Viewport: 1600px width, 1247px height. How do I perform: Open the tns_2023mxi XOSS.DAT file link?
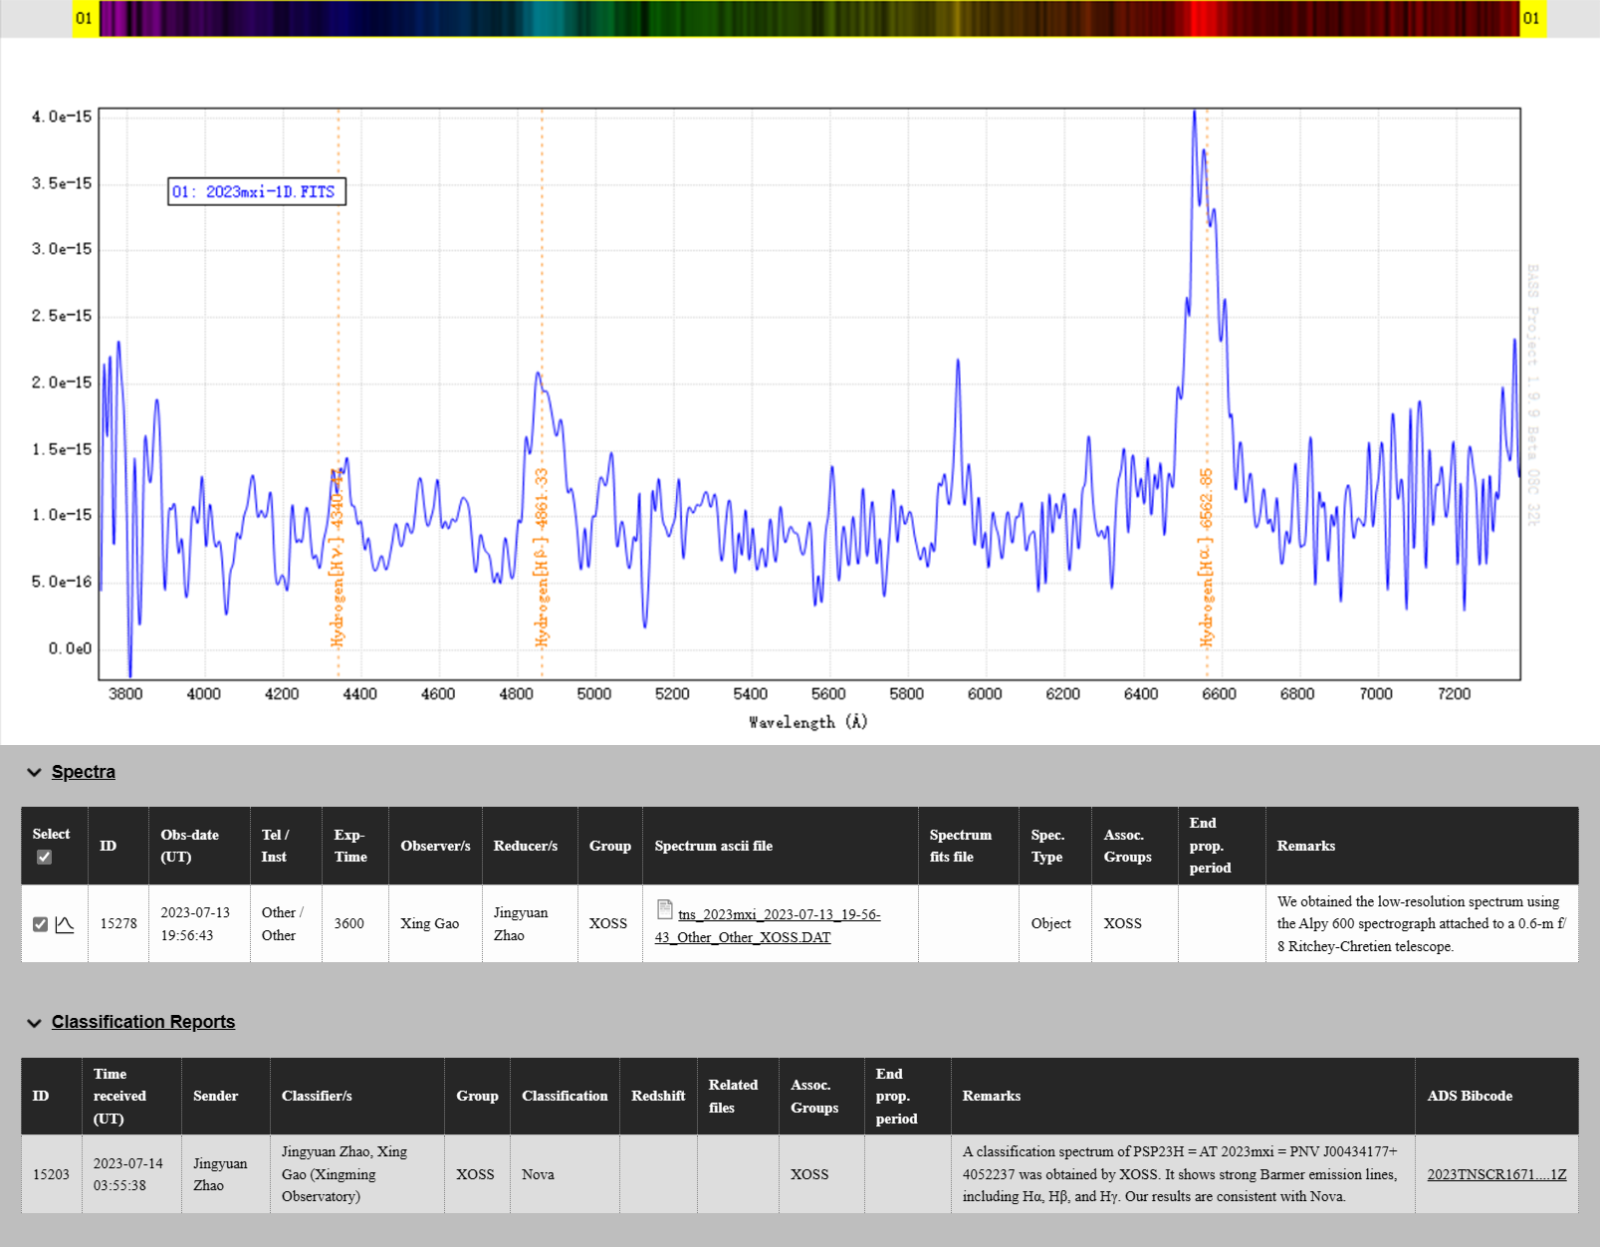click(767, 925)
